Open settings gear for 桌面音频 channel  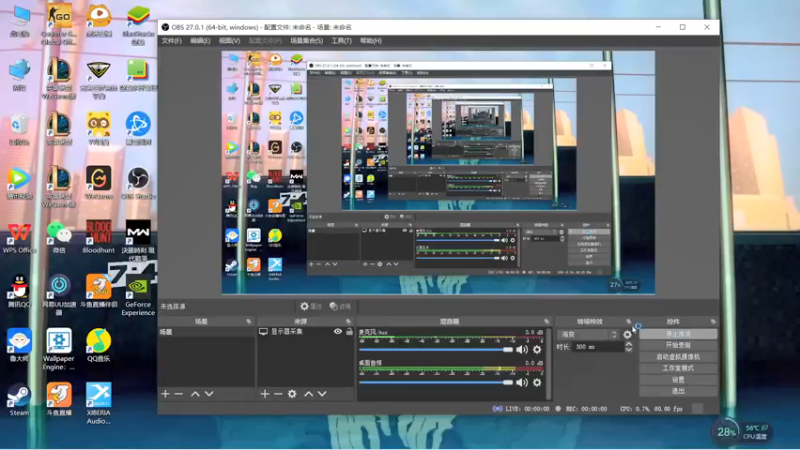pyautogui.click(x=537, y=382)
